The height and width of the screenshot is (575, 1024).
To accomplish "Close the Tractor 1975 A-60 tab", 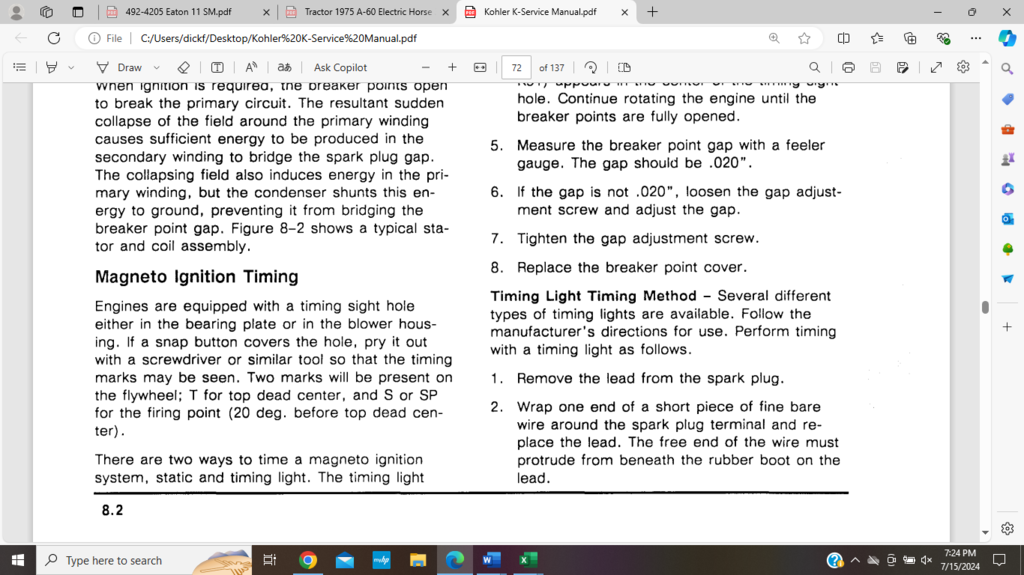I will pos(445,12).
